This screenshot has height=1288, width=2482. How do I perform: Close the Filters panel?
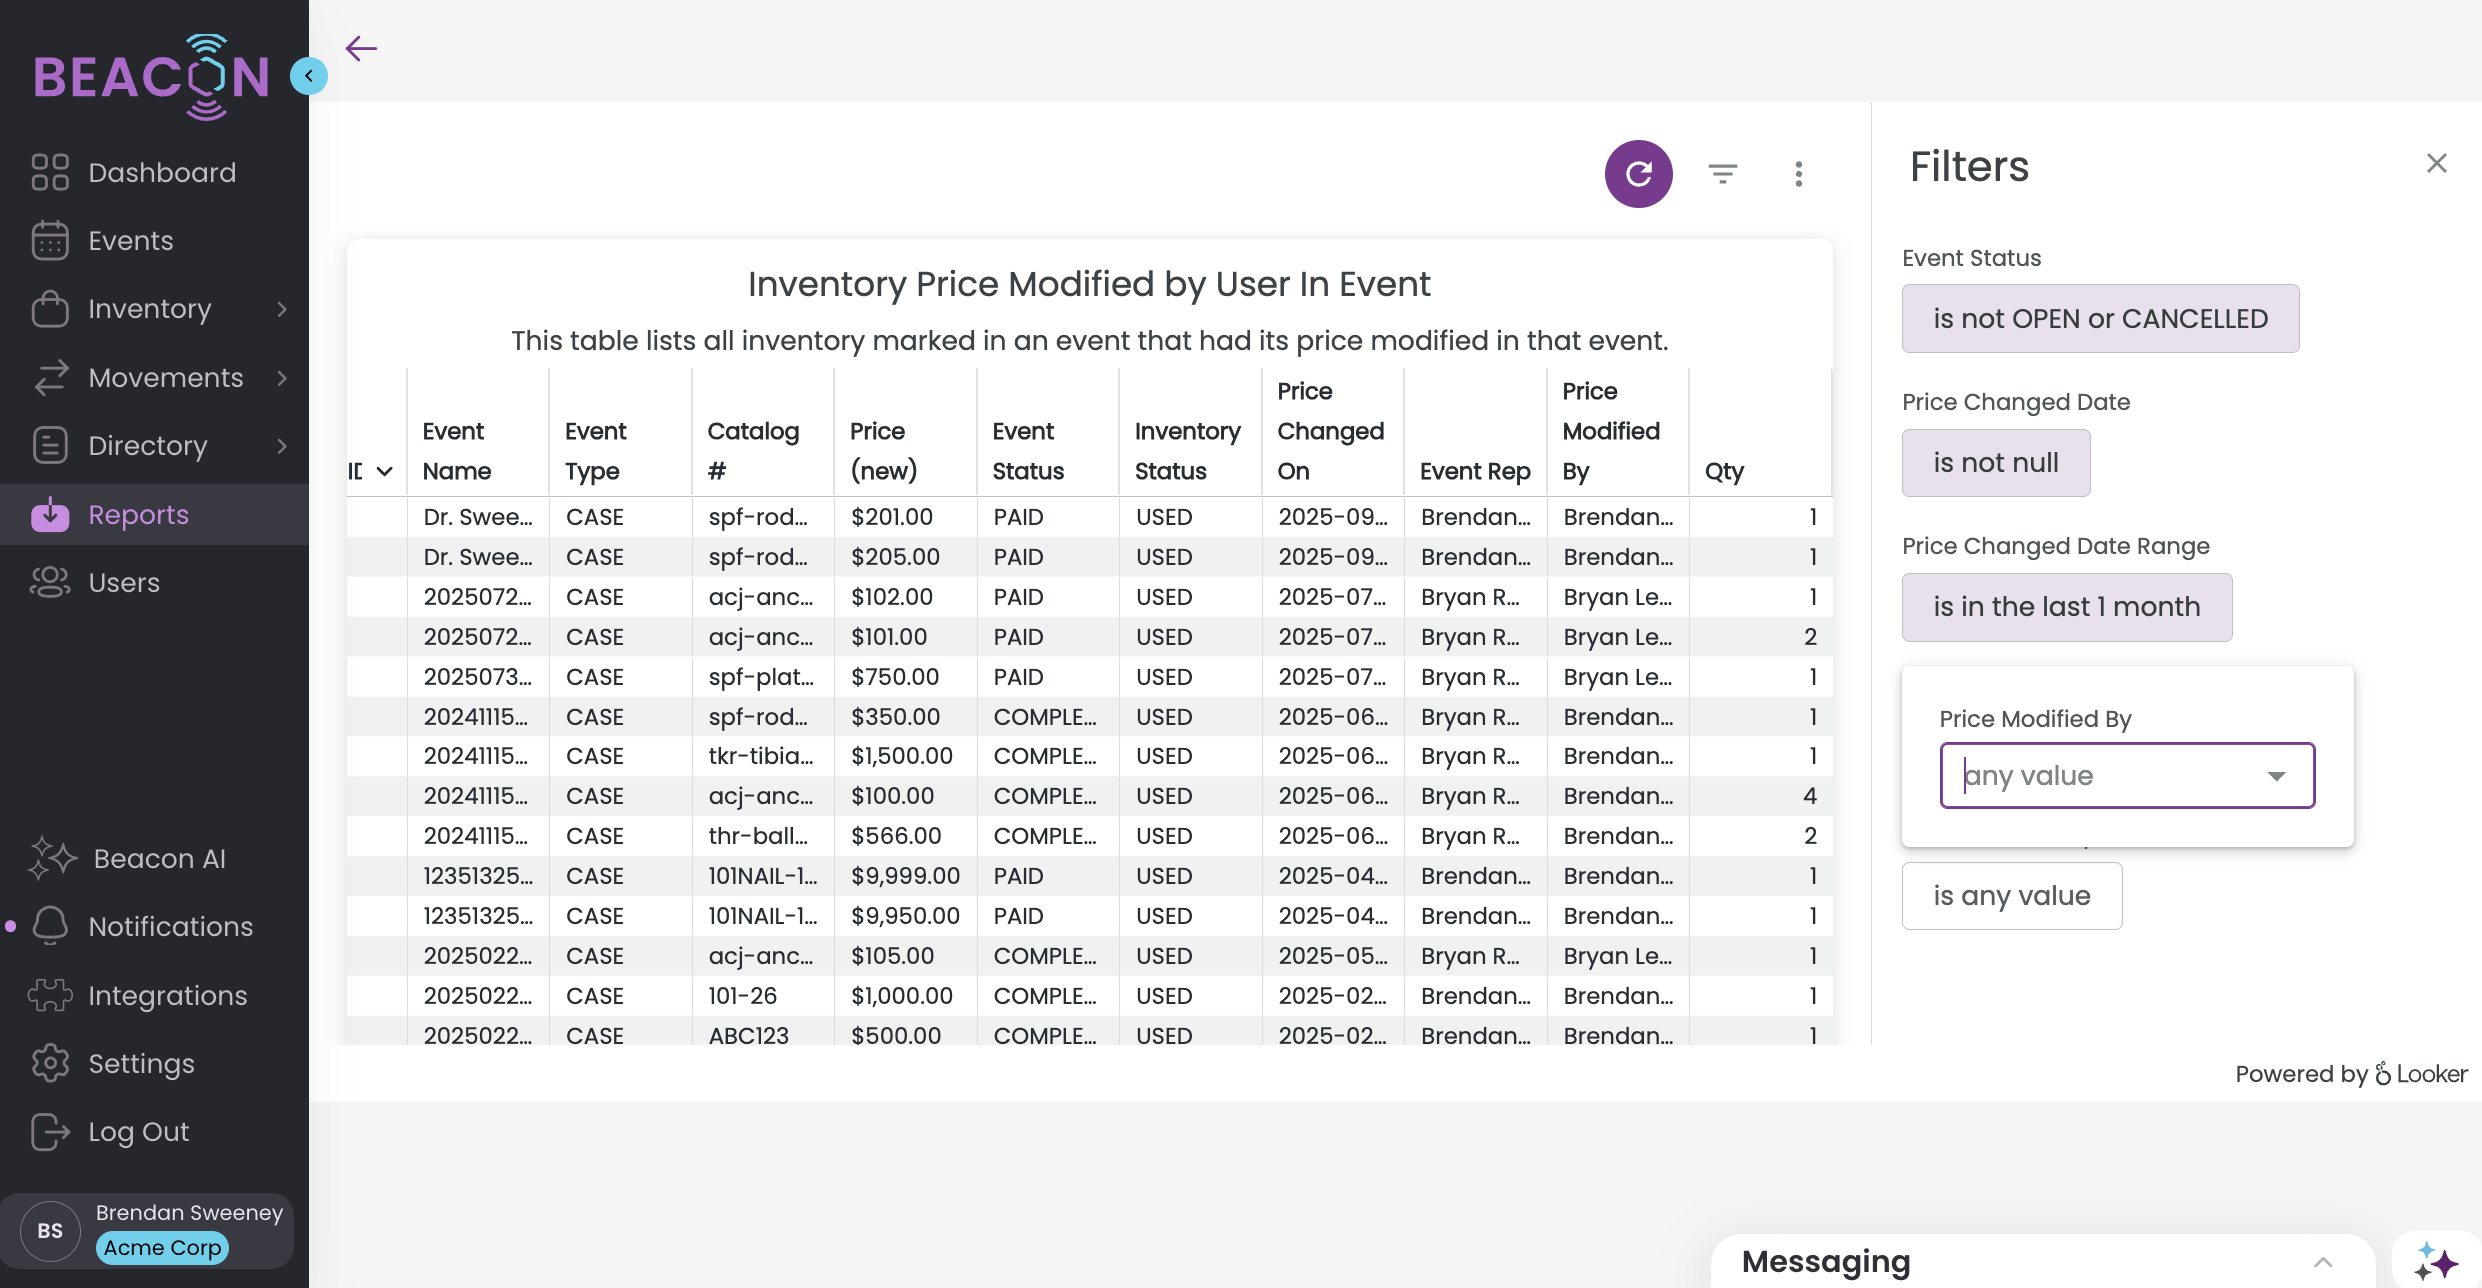(x=2436, y=163)
